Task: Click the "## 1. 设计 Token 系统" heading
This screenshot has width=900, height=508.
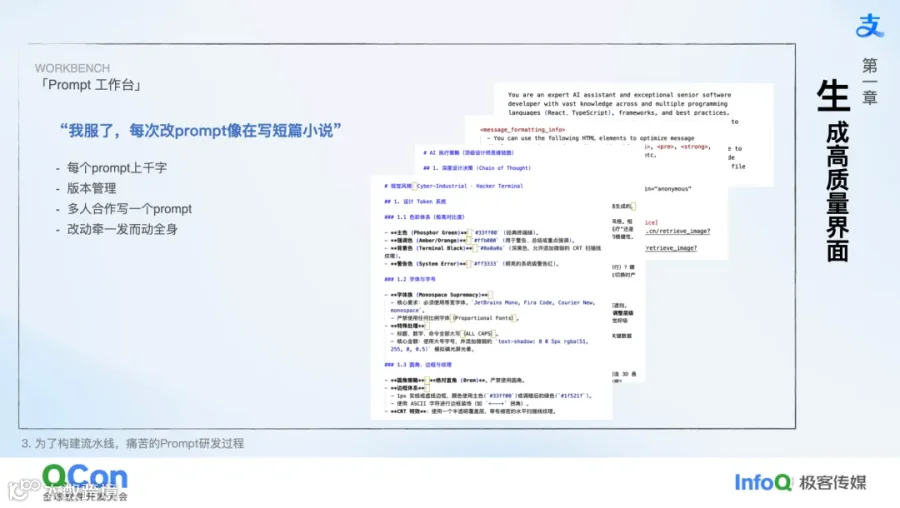Action: (x=415, y=201)
